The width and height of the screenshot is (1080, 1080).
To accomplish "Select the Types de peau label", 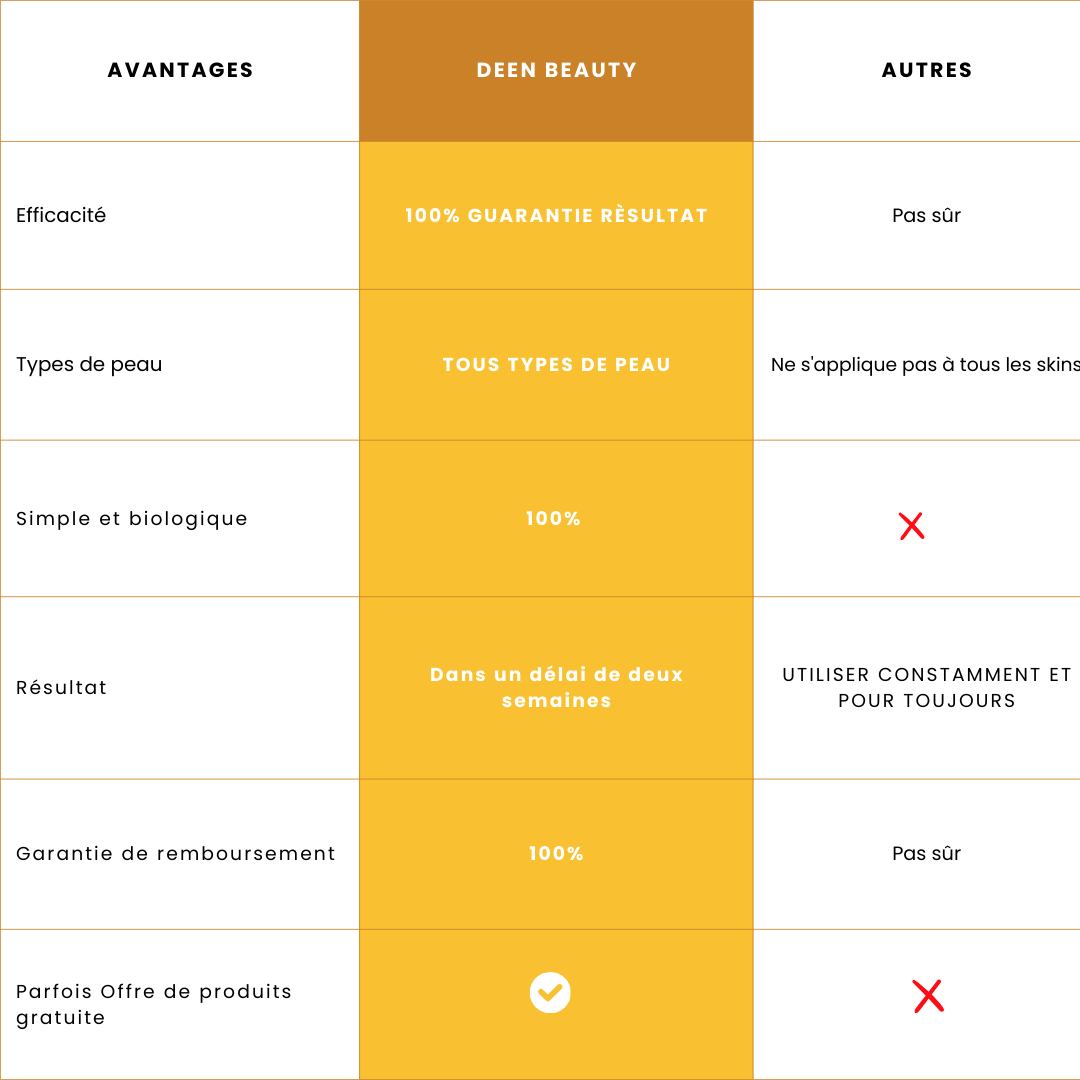I will click(89, 364).
